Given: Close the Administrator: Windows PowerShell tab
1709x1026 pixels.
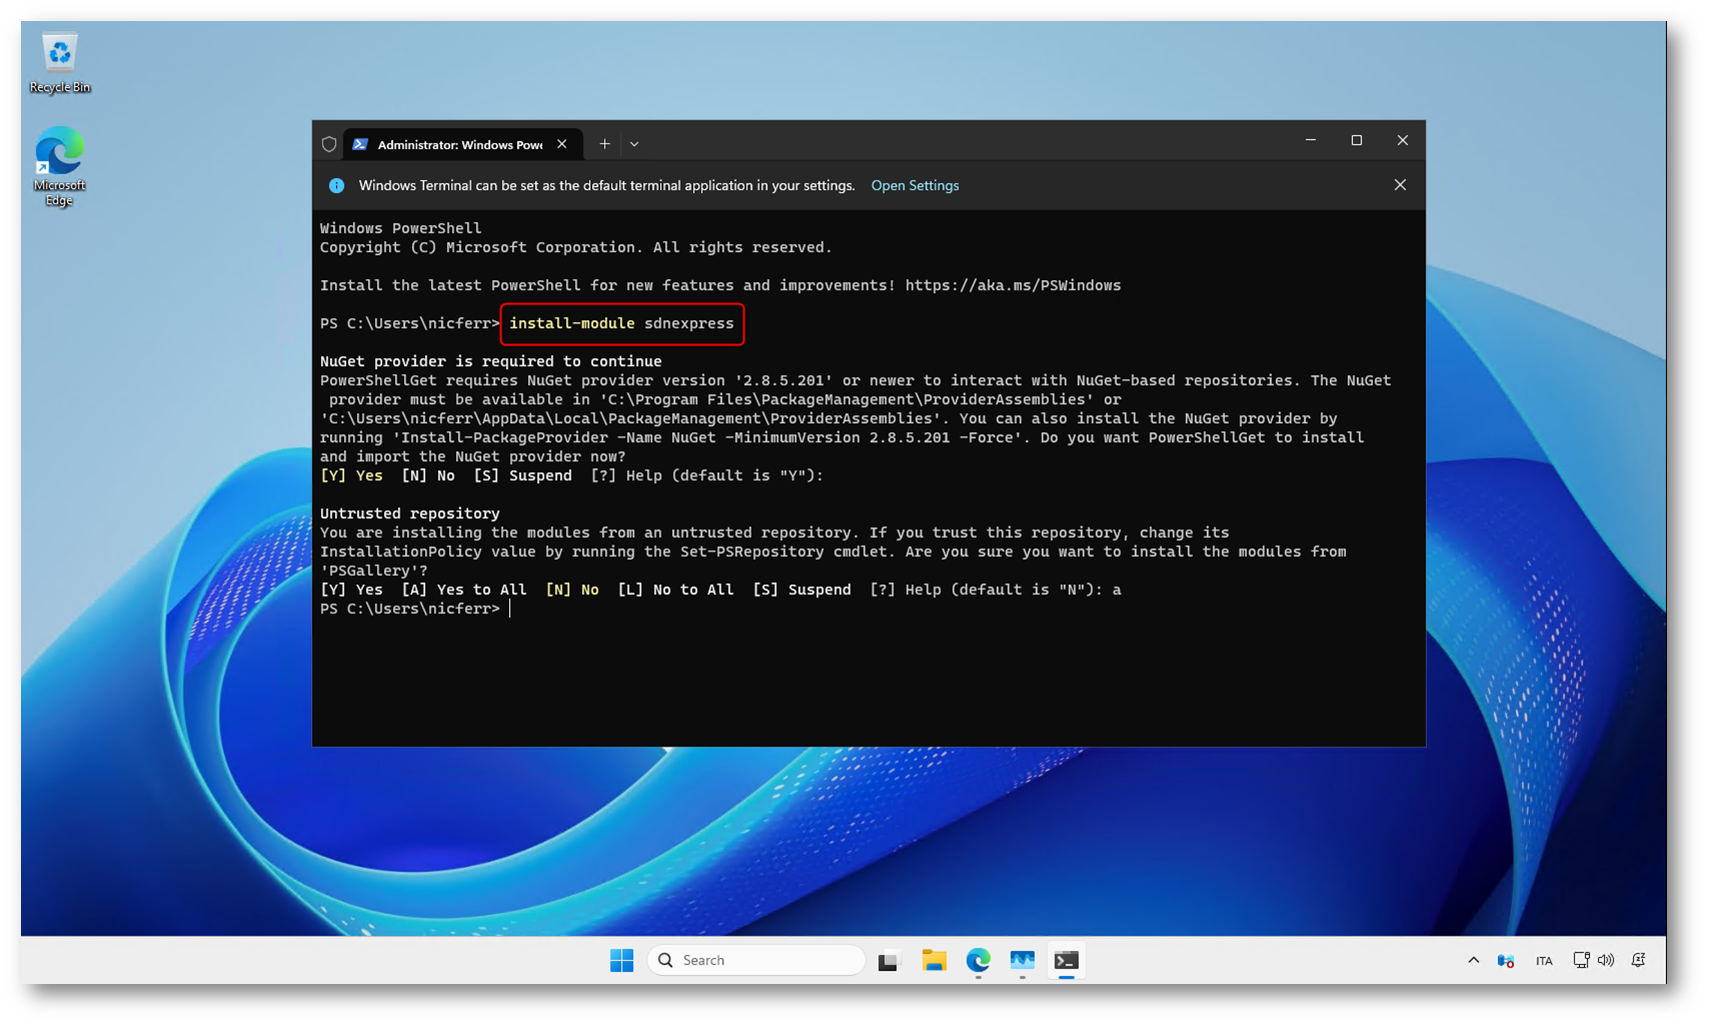Looking at the screenshot, I should pos(562,144).
